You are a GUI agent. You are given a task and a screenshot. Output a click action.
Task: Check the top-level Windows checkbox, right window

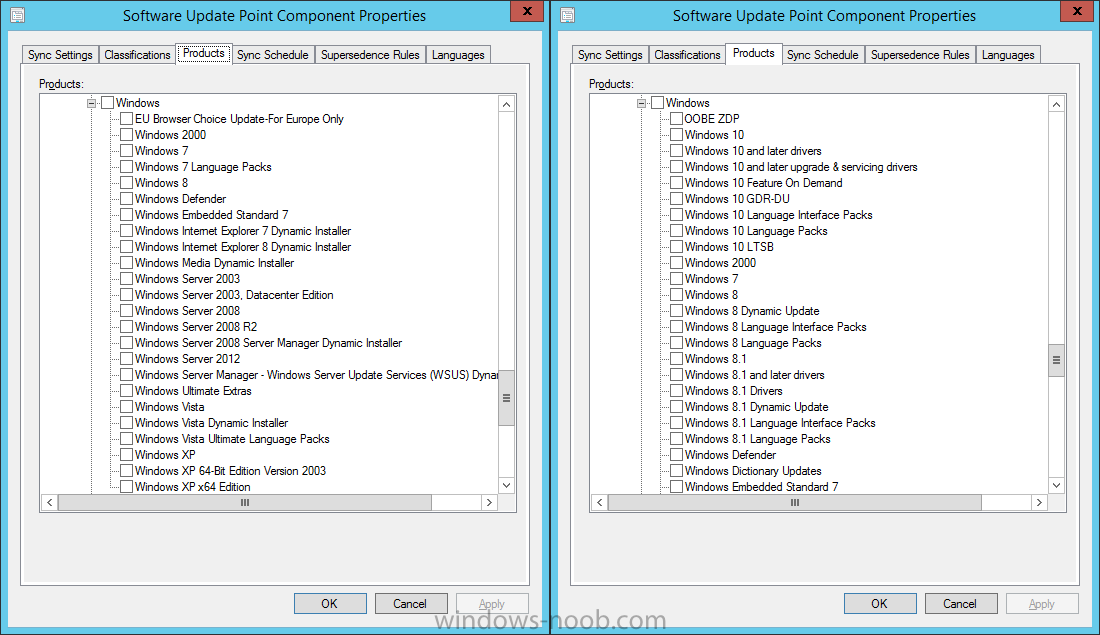coord(657,103)
